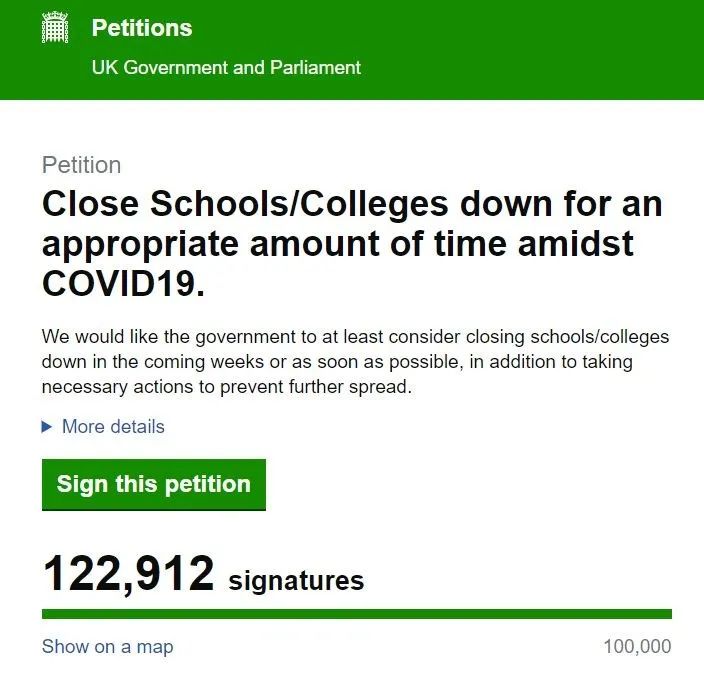Click the More details text link
Image resolution: width=704 pixels, height=686 pixels.
click(113, 427)
